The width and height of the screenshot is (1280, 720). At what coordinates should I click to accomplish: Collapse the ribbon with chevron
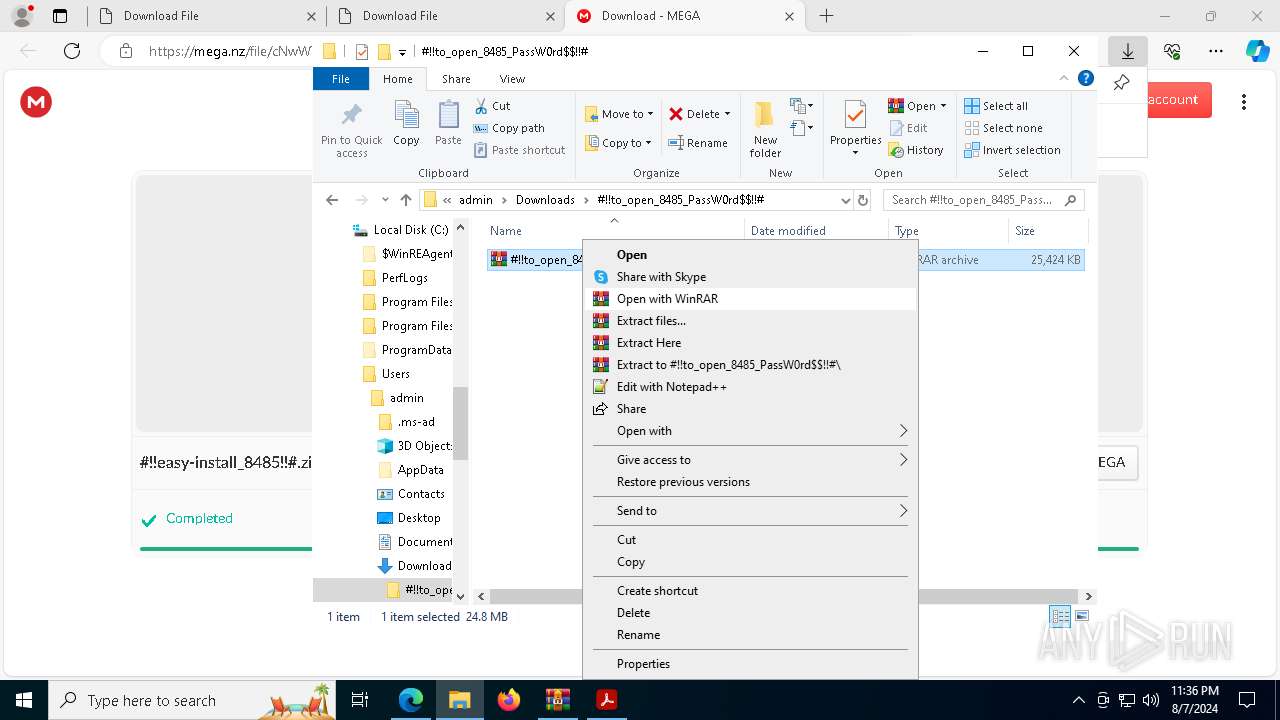pos(1064,78)
